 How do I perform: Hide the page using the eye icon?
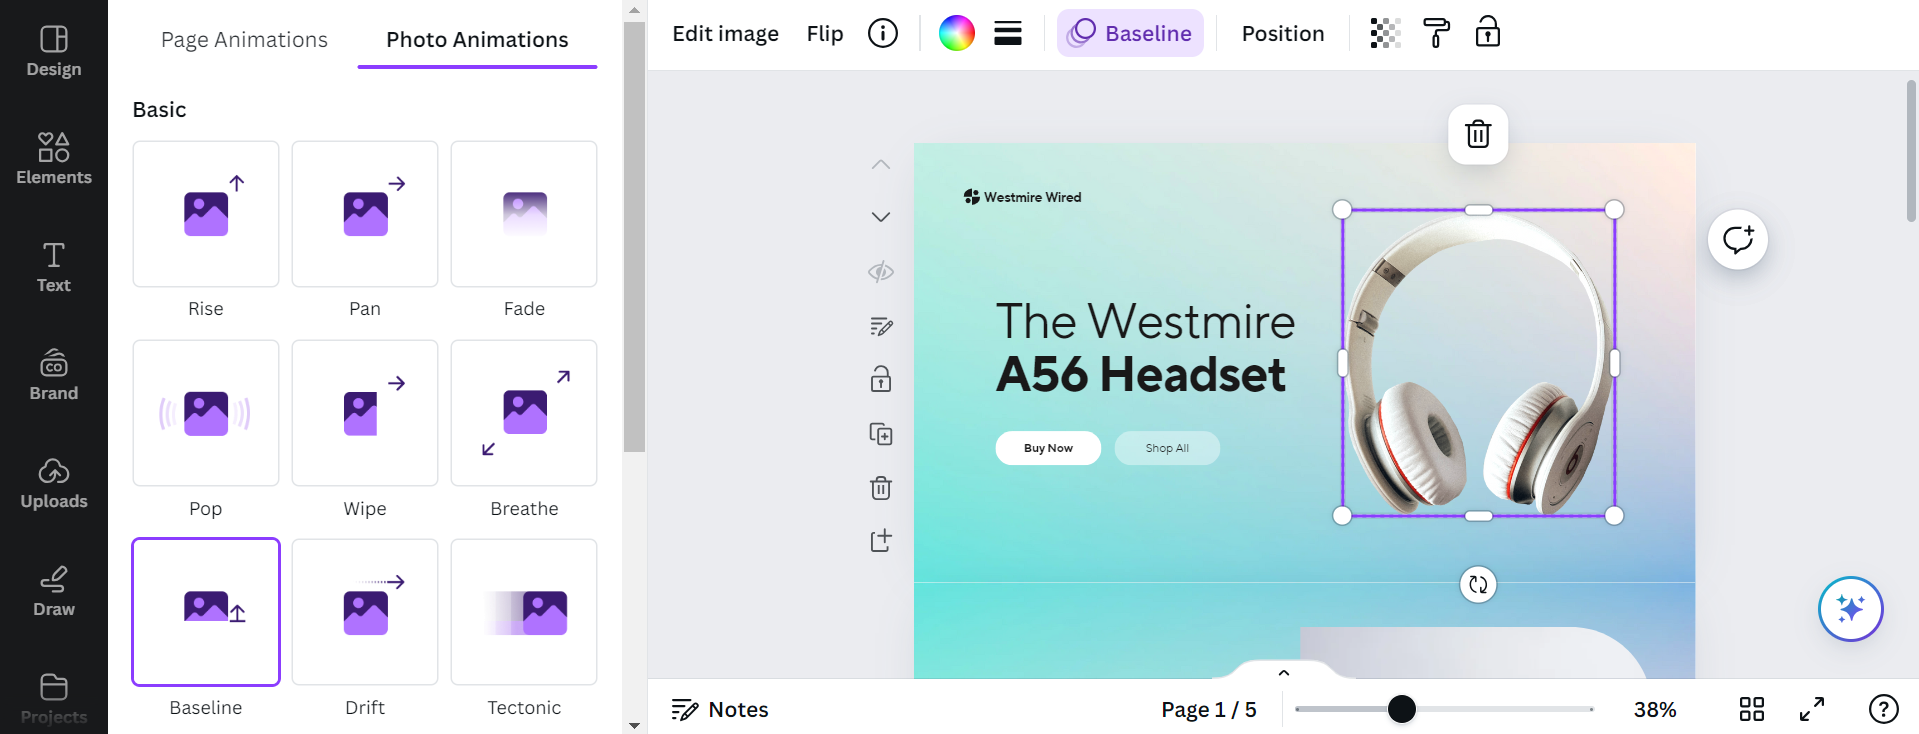pyautogui.click(x=881, y=272)
